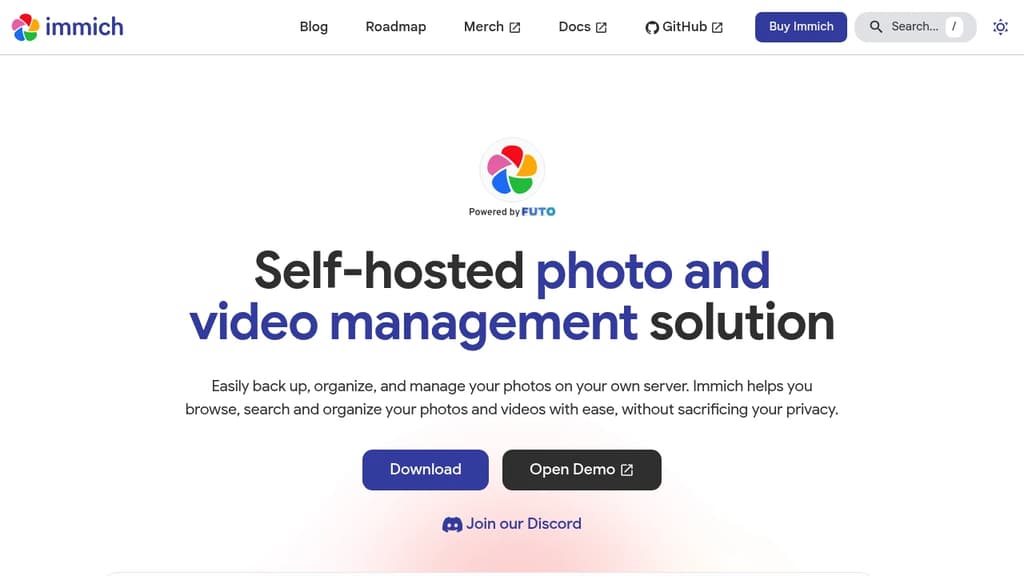The height and width of the screenshot is (576, 1024).
Task: Click the 'Easily back up, organize' paragraph line
Action: tap(511, 386)
